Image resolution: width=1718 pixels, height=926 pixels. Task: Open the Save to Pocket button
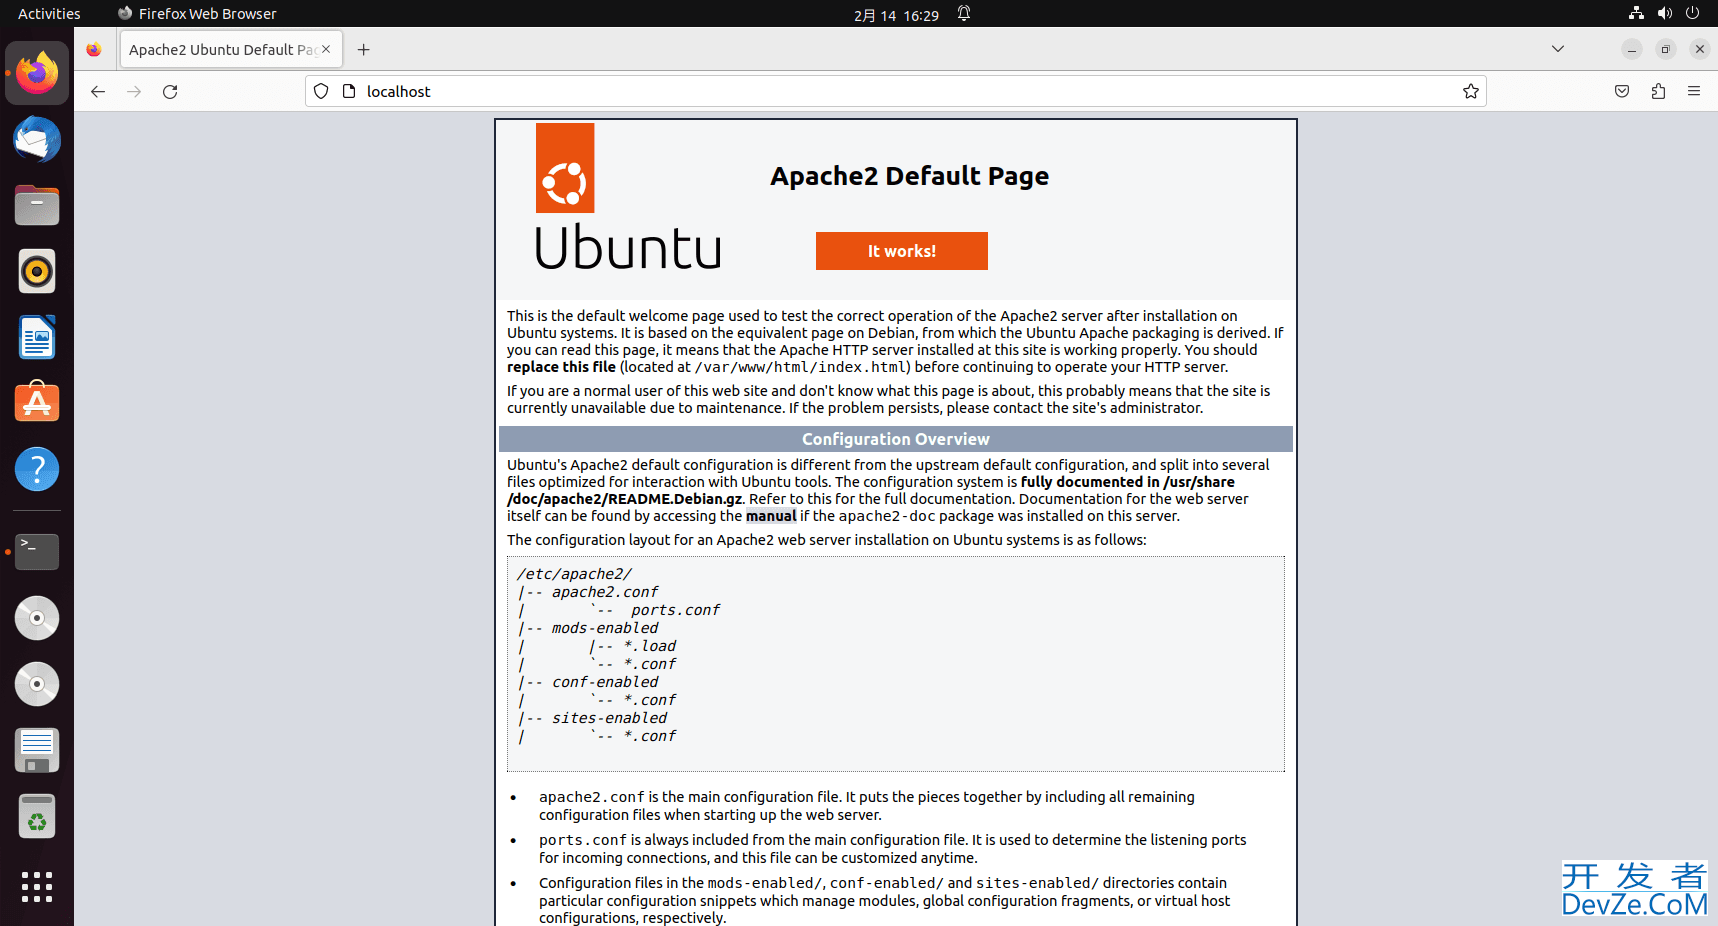(1622, 91)
